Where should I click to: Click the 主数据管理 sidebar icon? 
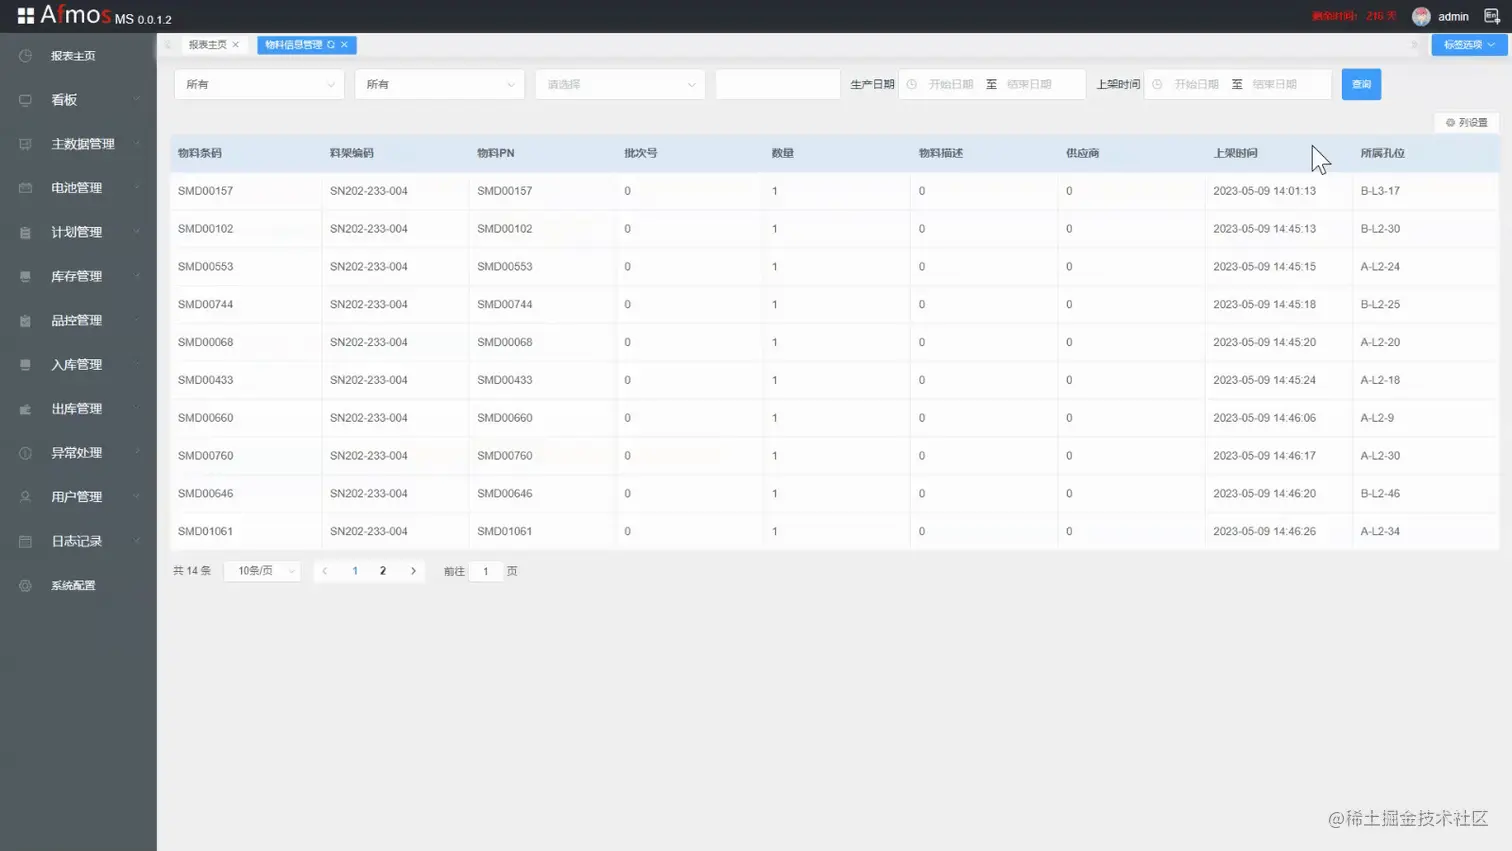point(25,144)
